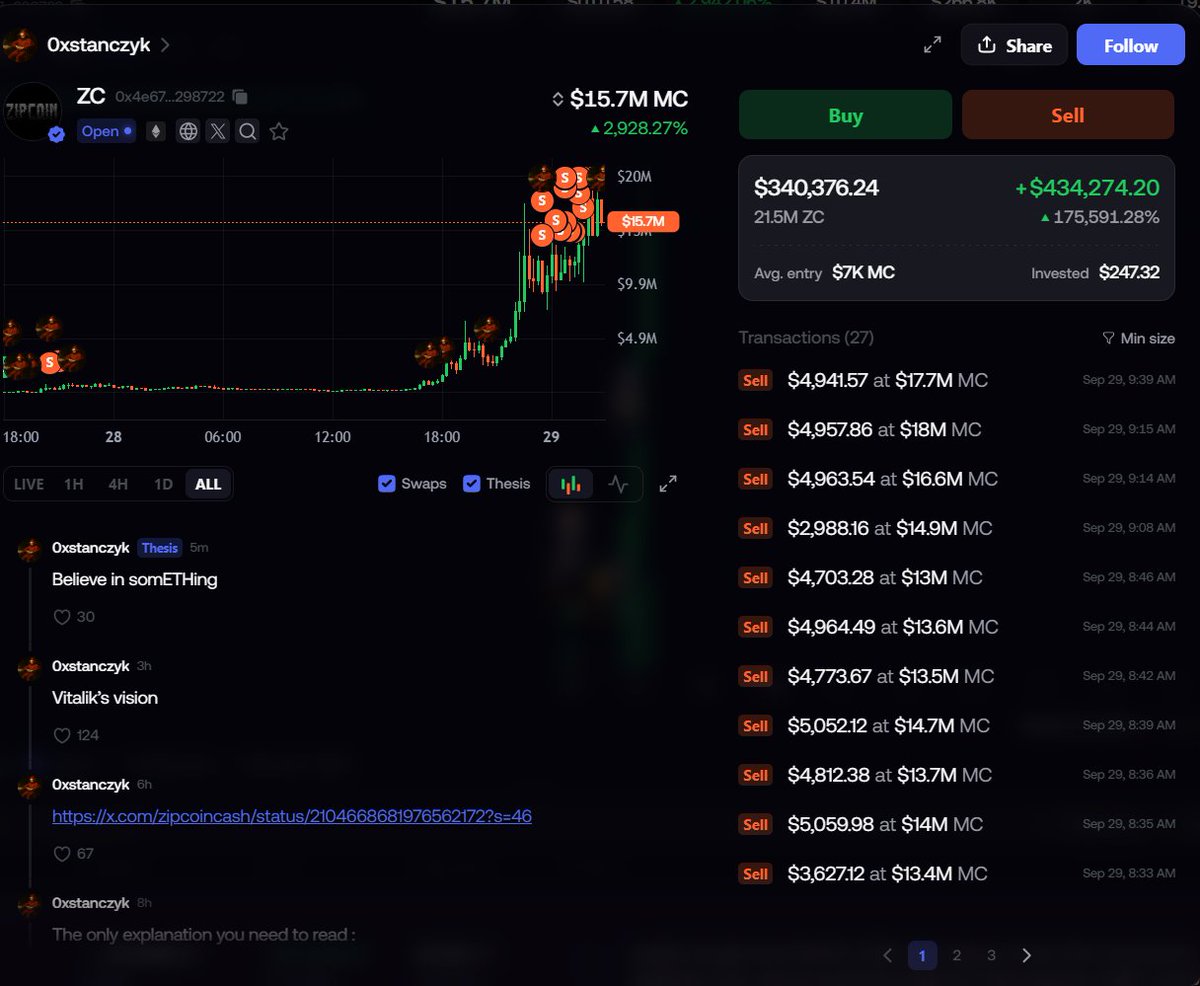Open the token's X profile icon
Viewport: 1200px width, 986px height.
[x=218, y=131]
